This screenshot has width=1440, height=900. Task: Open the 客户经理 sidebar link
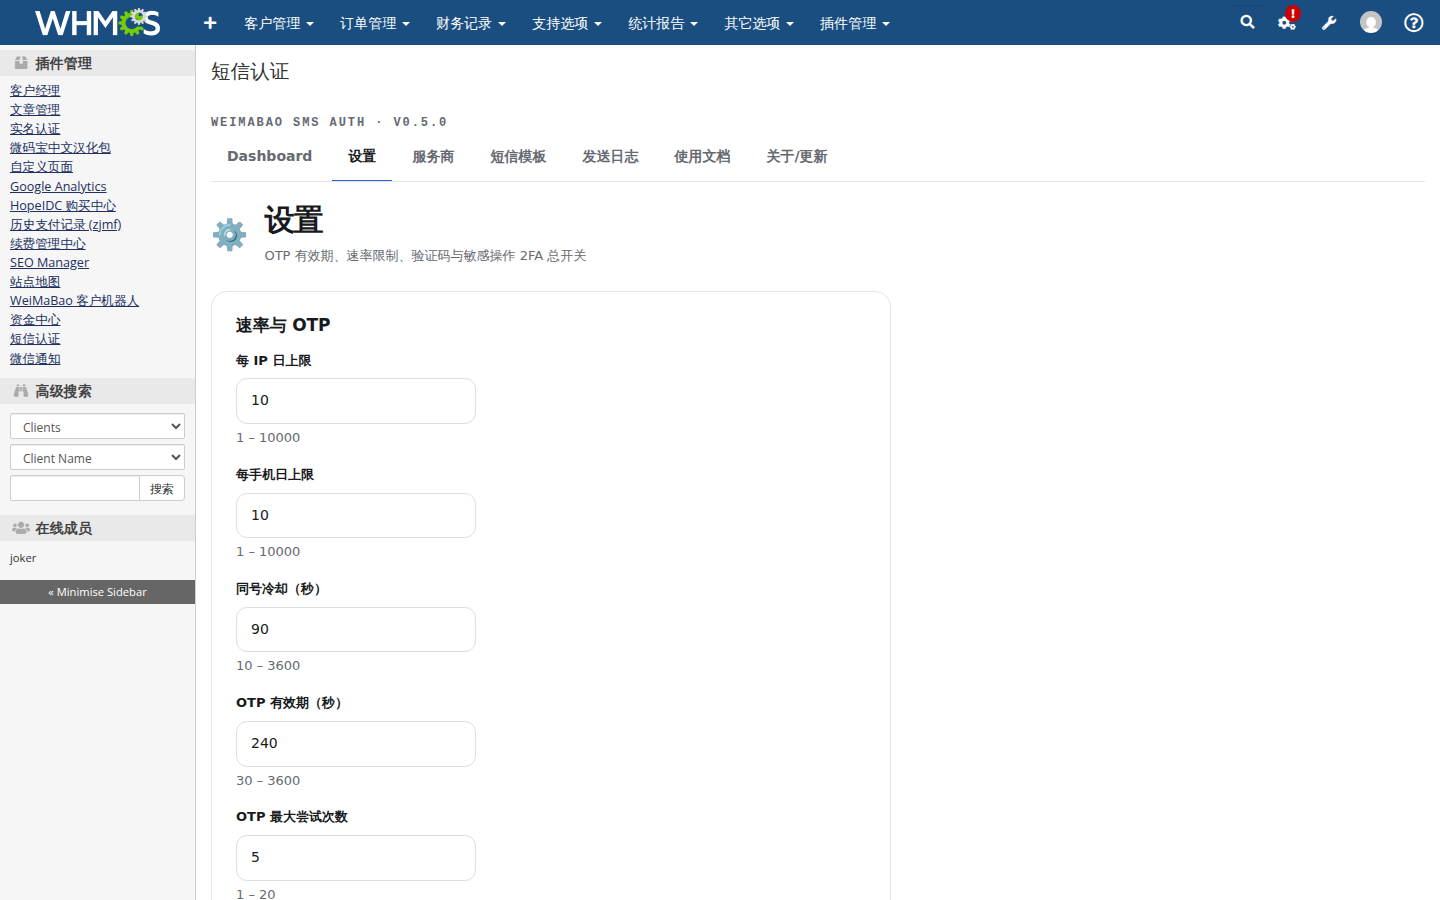[x=35, y=90]
